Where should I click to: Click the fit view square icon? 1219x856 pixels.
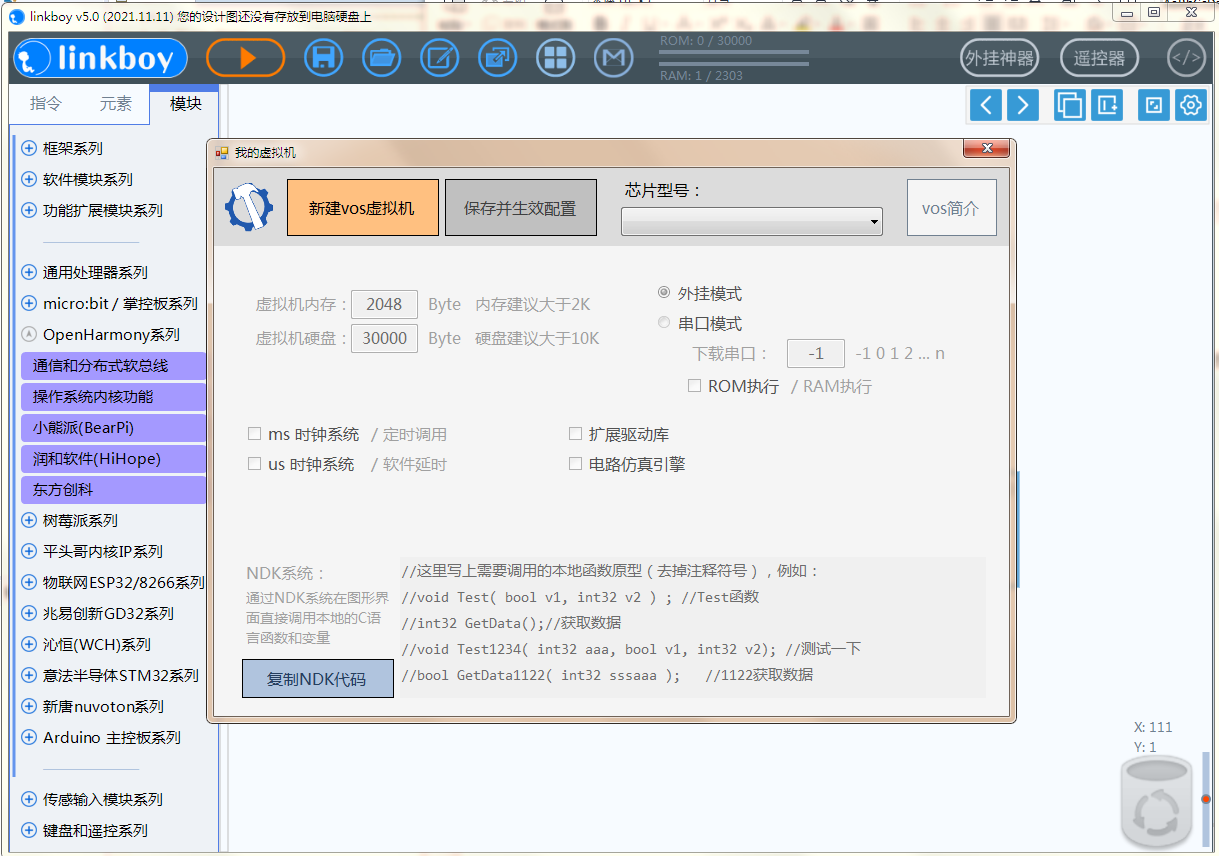point(1154,104)
